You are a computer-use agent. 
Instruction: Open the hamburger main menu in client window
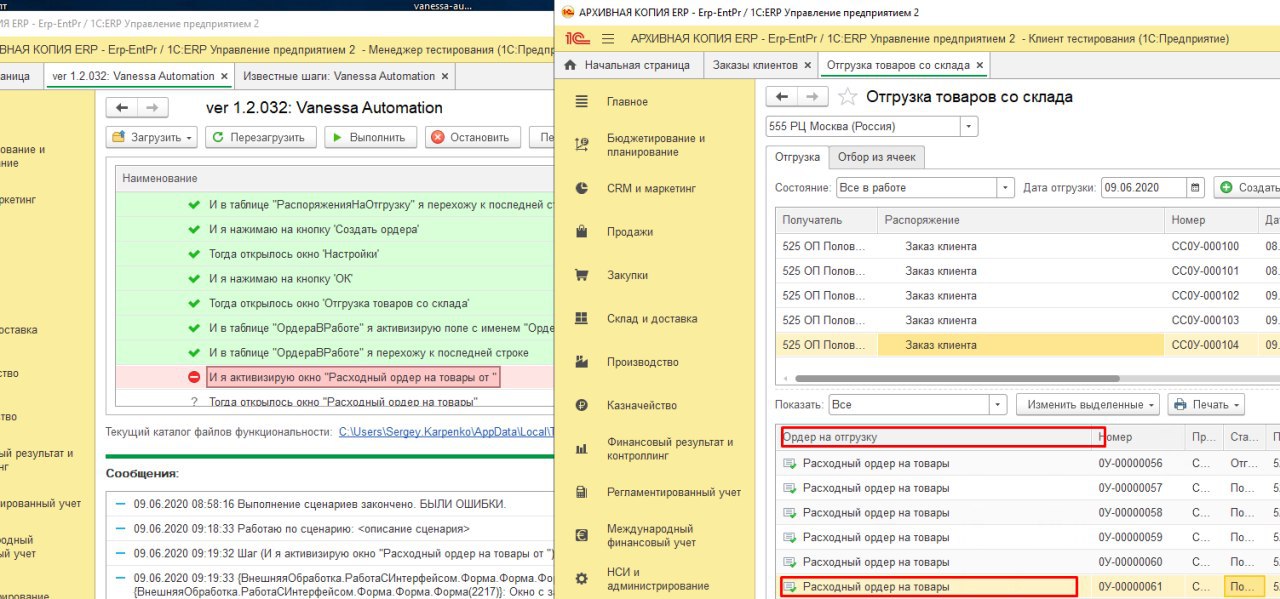point(608,39)
